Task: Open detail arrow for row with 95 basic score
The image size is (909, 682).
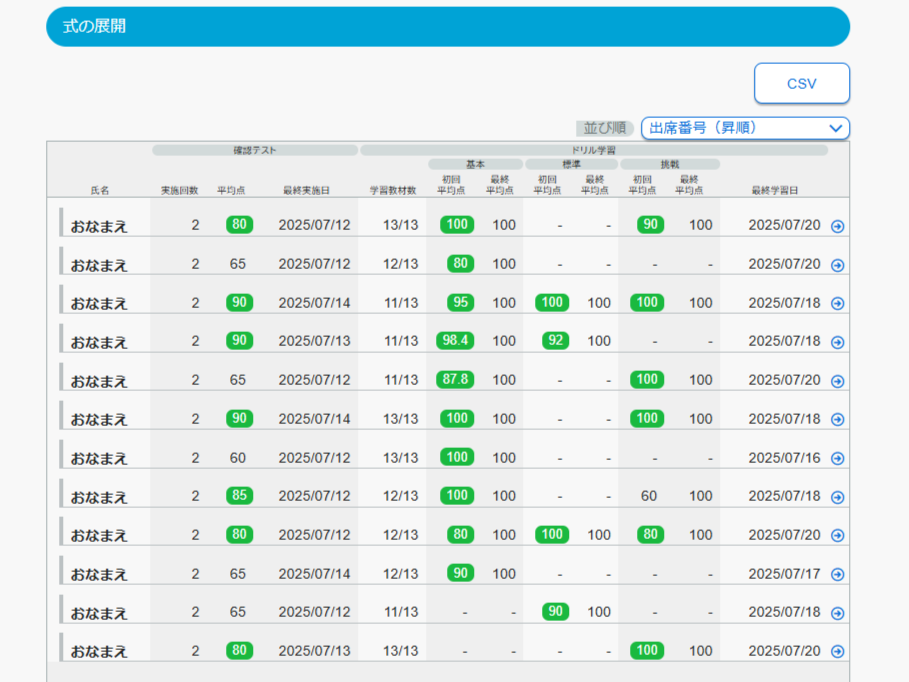Action: coord(837,304)
